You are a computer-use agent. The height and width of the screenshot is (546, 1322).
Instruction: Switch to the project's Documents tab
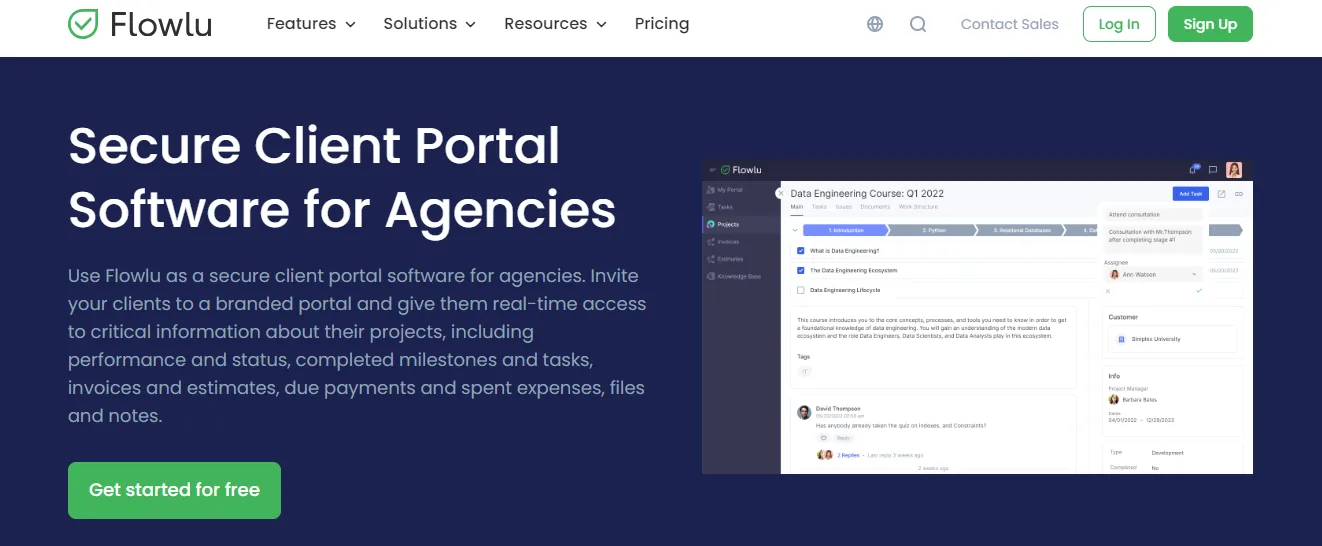coord(875,207)
